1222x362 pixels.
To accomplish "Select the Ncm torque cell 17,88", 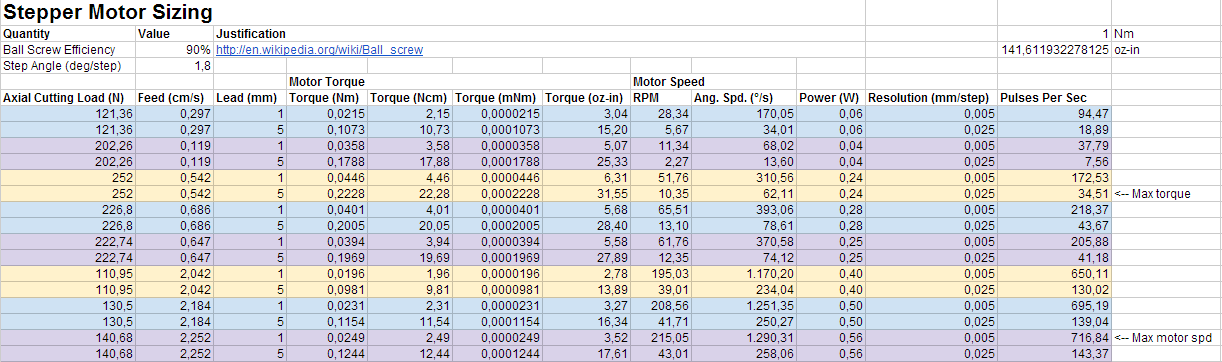I will point(409,161).
